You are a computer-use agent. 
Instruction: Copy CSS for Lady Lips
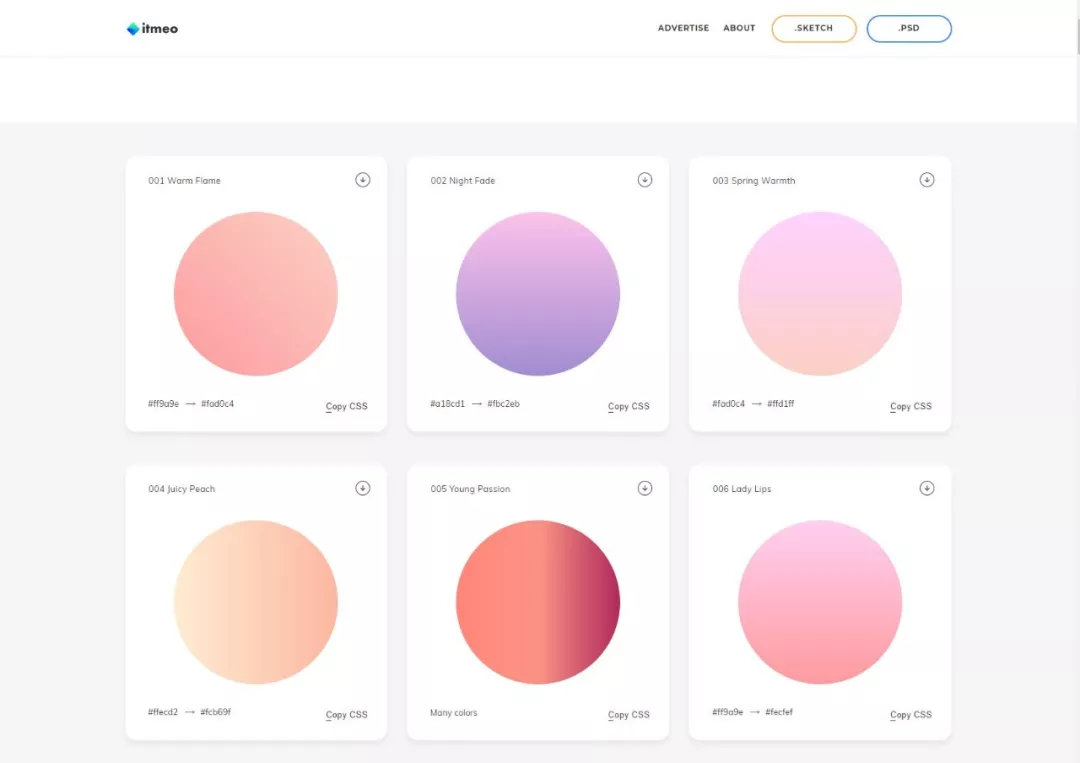[911, 715]
